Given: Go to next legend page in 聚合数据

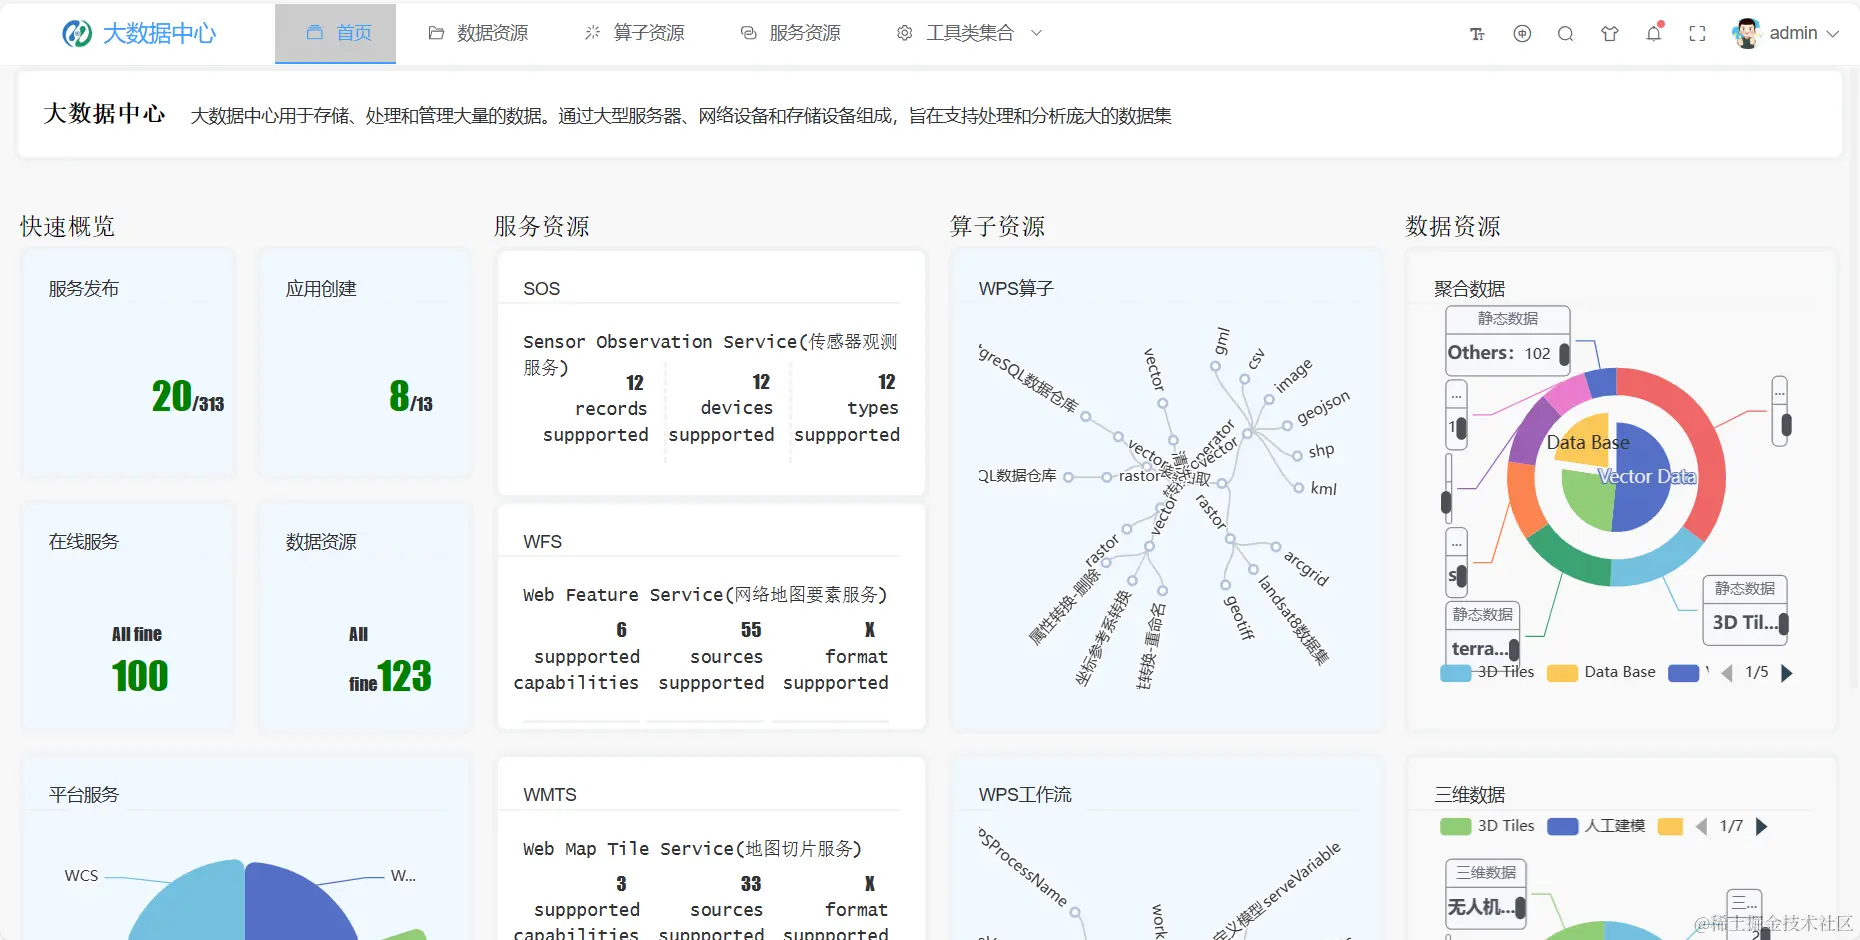Looking at the screenshot, I should pyautogui.click(x=1787, y=673).
